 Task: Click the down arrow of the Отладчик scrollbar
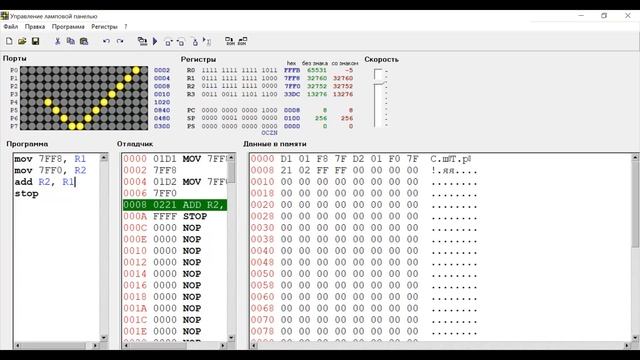point(231,338)
